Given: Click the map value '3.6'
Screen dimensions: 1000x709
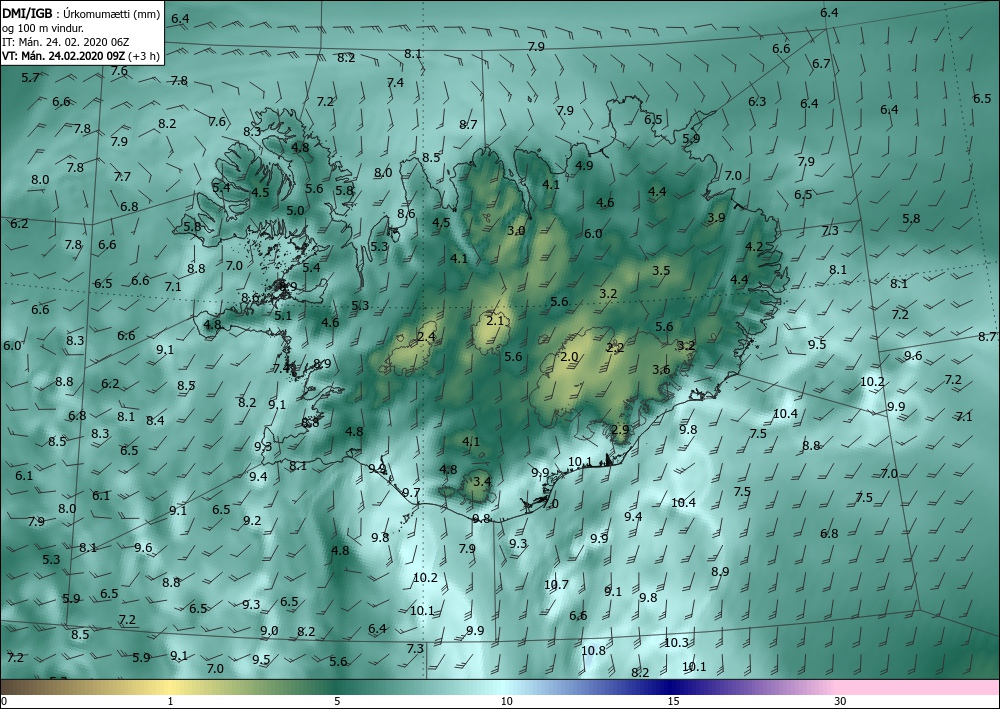Looking at the screenshot, I should pos(661,370).
